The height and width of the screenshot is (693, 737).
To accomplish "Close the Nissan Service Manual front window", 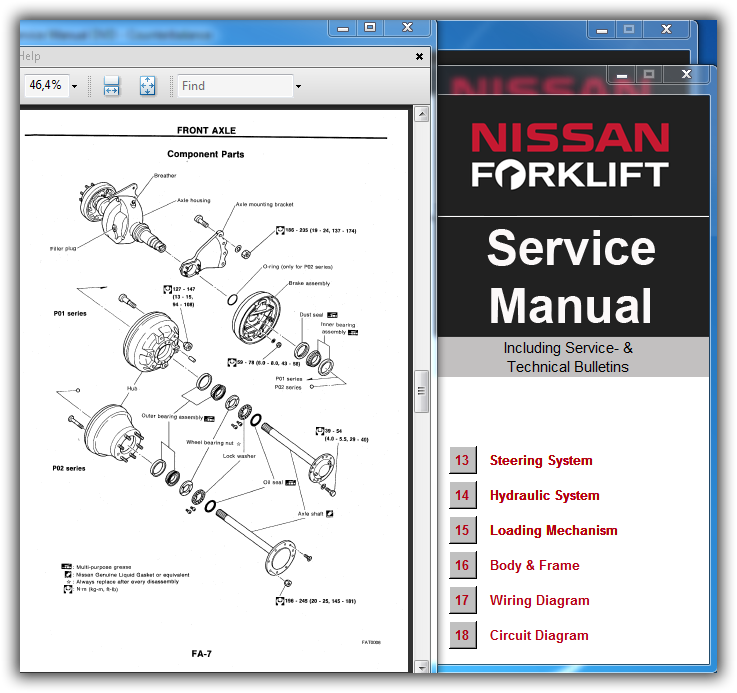I will pos(686,74).
